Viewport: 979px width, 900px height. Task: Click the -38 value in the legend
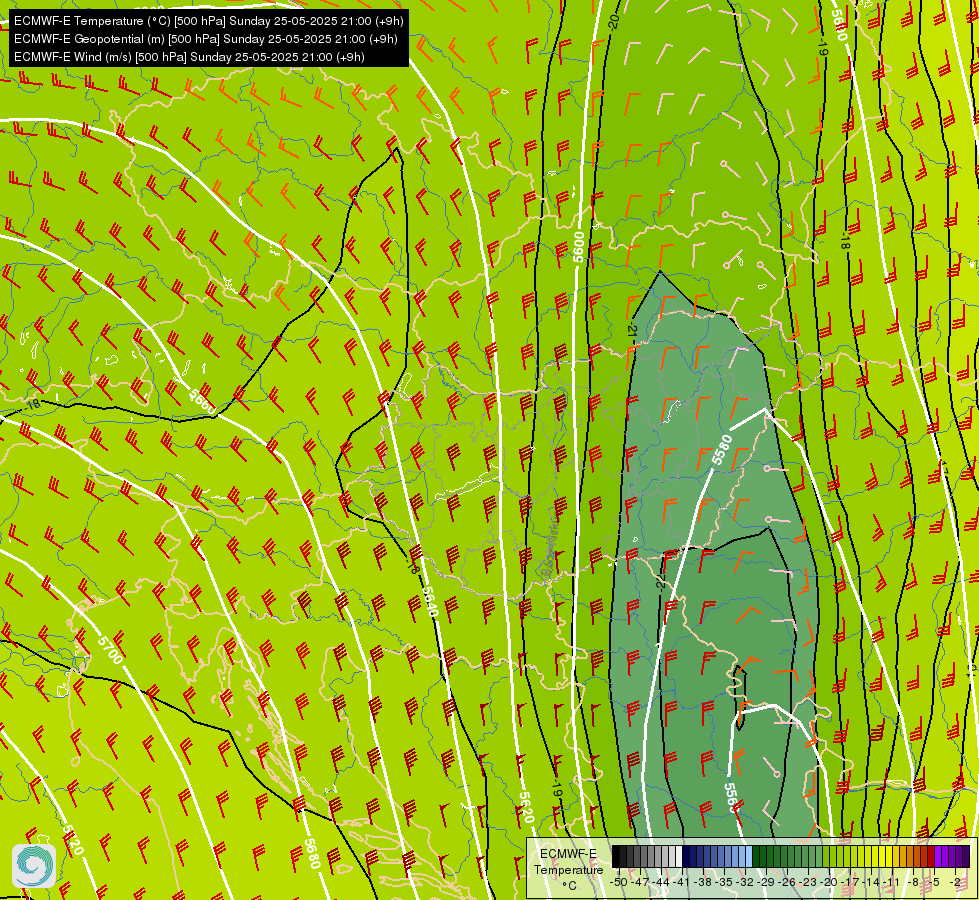click(x=702, y=882)
